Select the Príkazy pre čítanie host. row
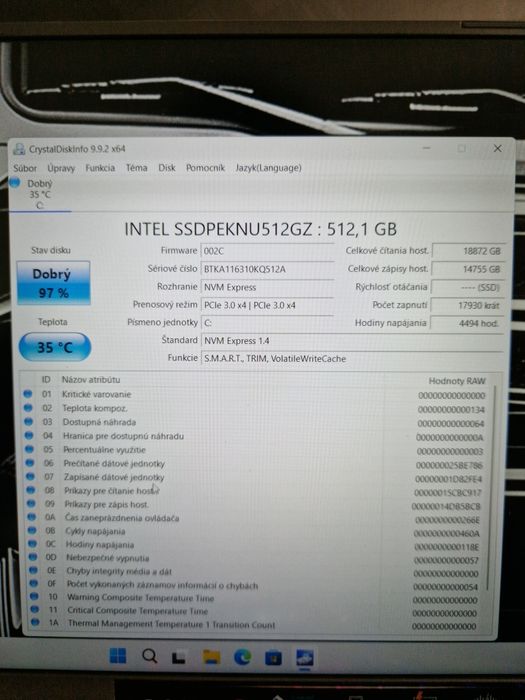The height and width of the screenshot is (700, 525). tap(254, 491)
